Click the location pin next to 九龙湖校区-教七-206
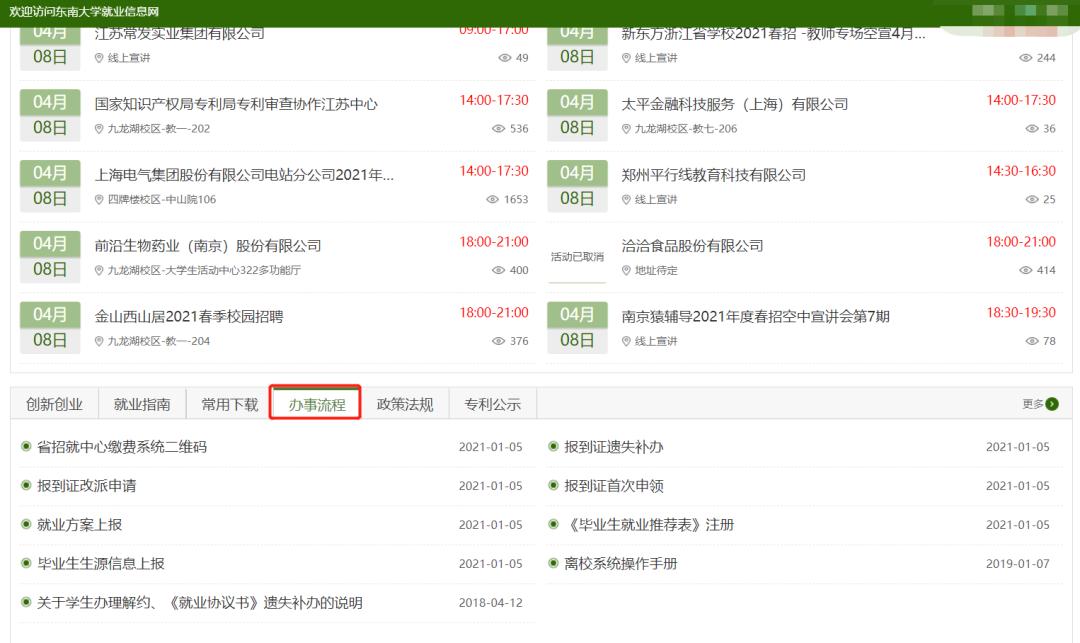 tap(626, 129)
